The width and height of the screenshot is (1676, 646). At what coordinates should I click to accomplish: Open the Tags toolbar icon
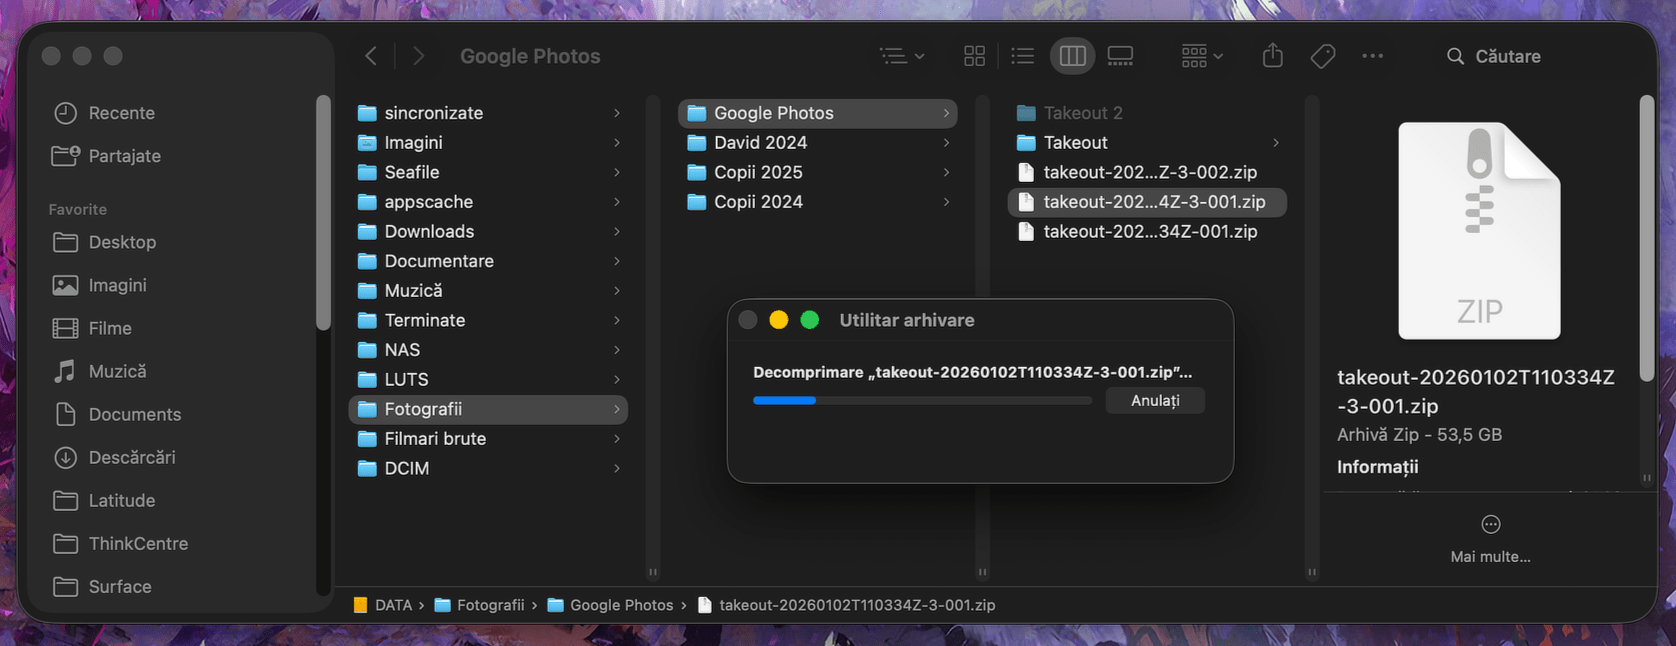click(1322, 56)
